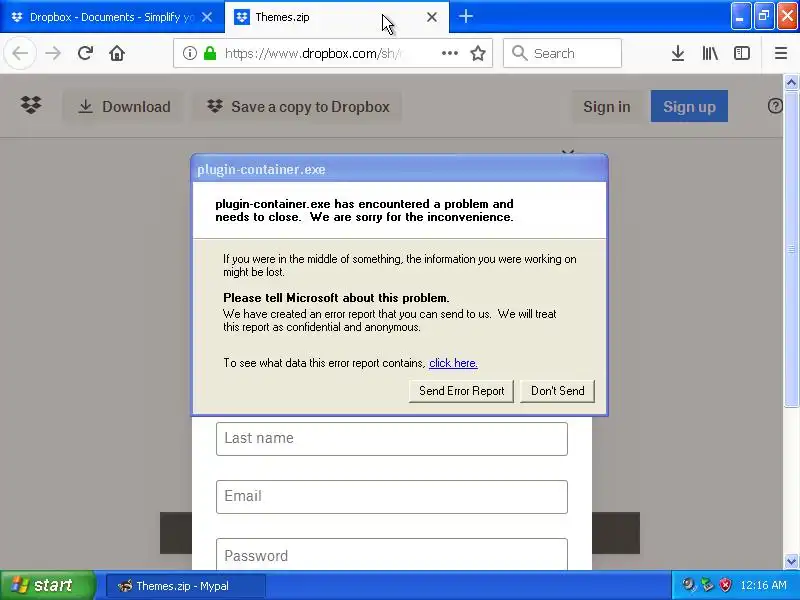800x600 pixels.
Task: Click the clock showing 12:16 AM
Action: [763, 585]
